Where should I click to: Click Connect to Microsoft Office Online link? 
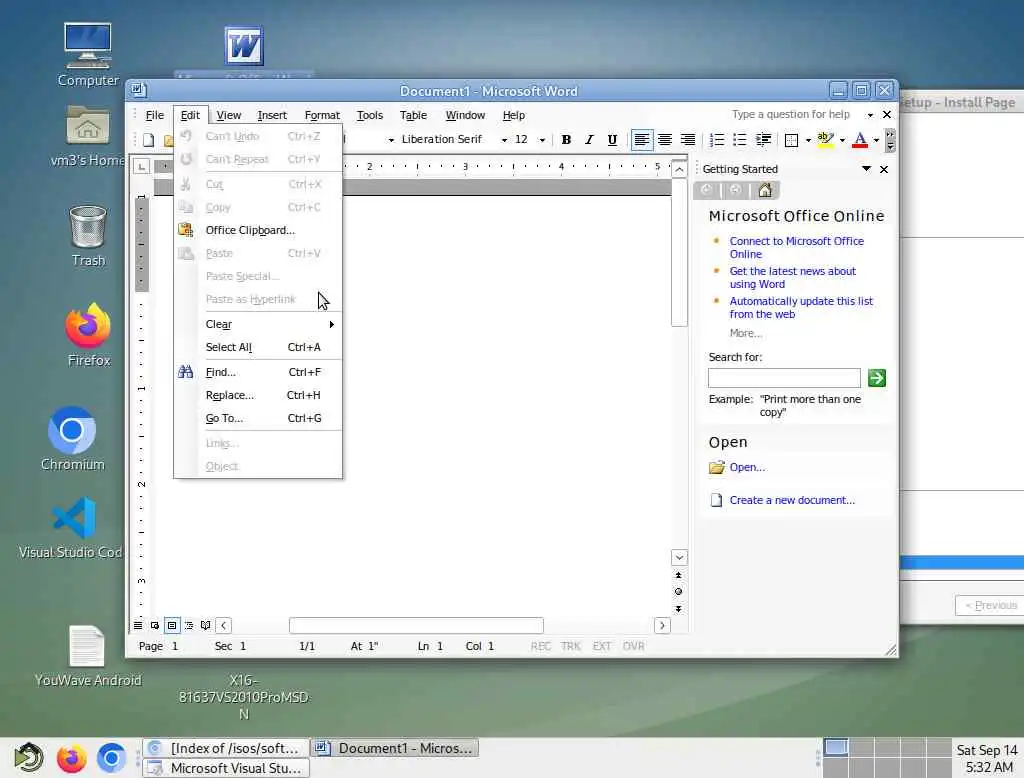(x=796, y=248)
